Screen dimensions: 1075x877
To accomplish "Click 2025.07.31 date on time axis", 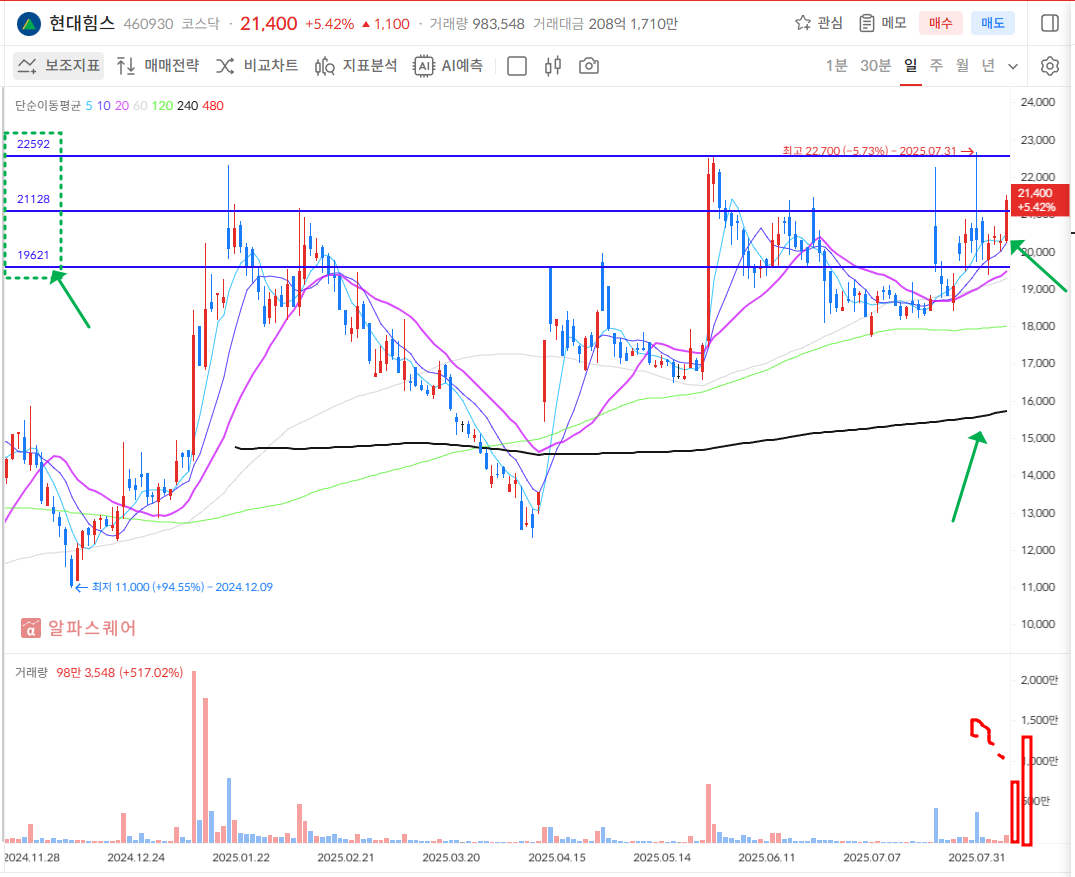I will pyautogui.click(x=976, y=857).
